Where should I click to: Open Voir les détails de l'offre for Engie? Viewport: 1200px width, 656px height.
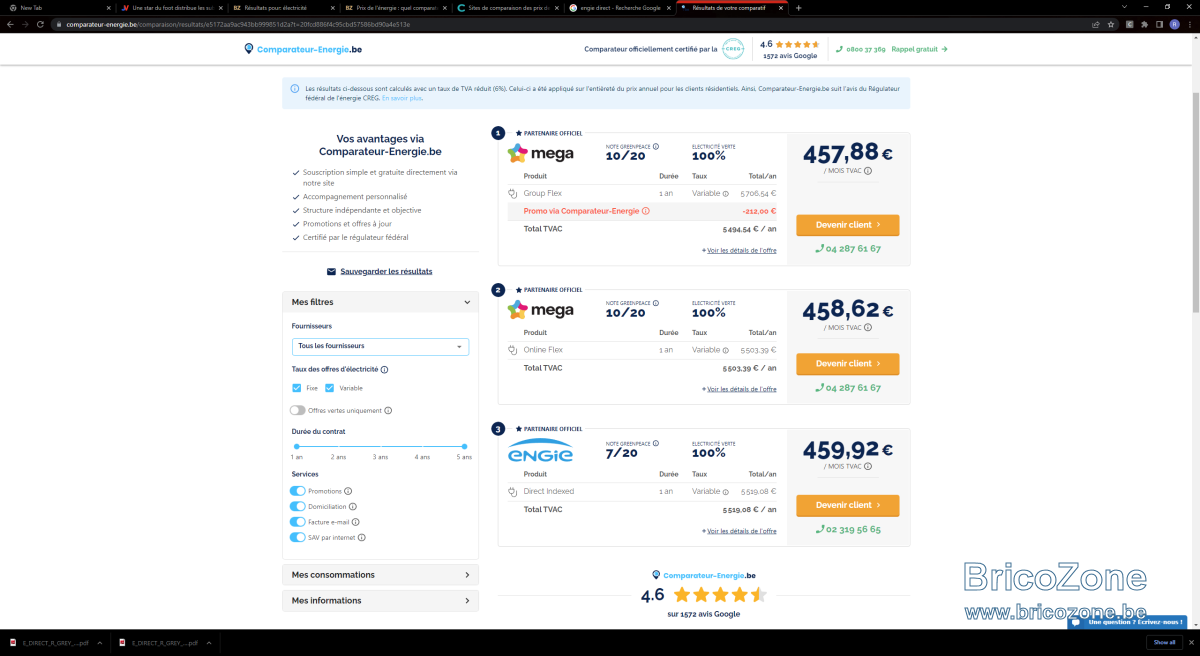[x=741, y=531]
